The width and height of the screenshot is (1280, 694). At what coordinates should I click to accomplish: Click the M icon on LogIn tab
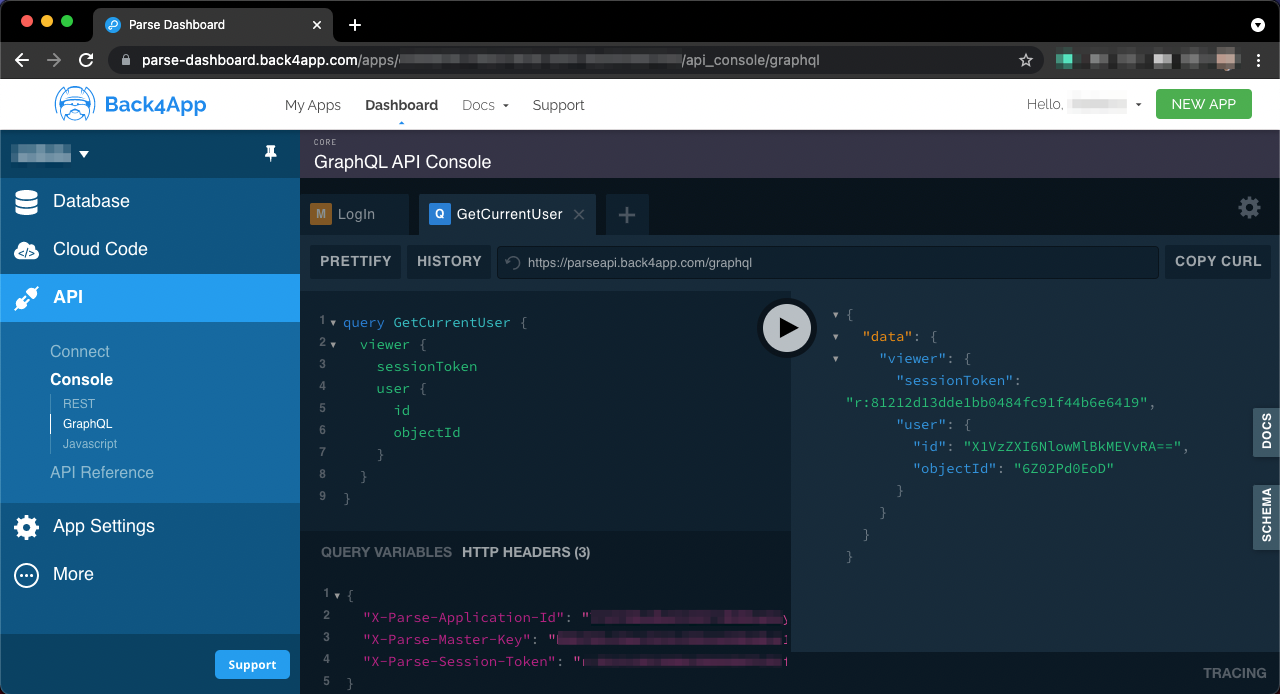321,214
